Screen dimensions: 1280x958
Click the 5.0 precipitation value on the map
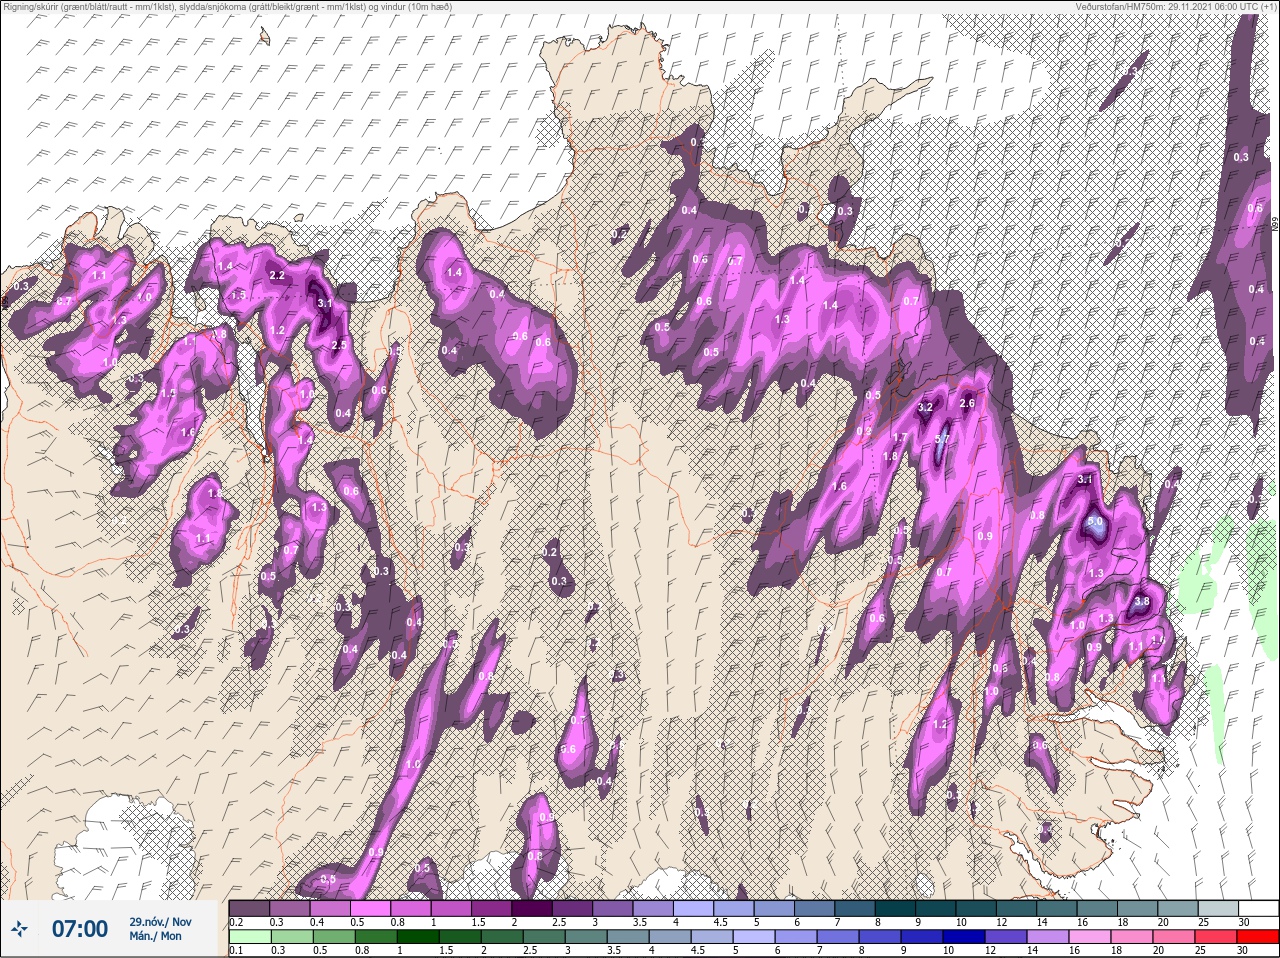(1095, 522)
